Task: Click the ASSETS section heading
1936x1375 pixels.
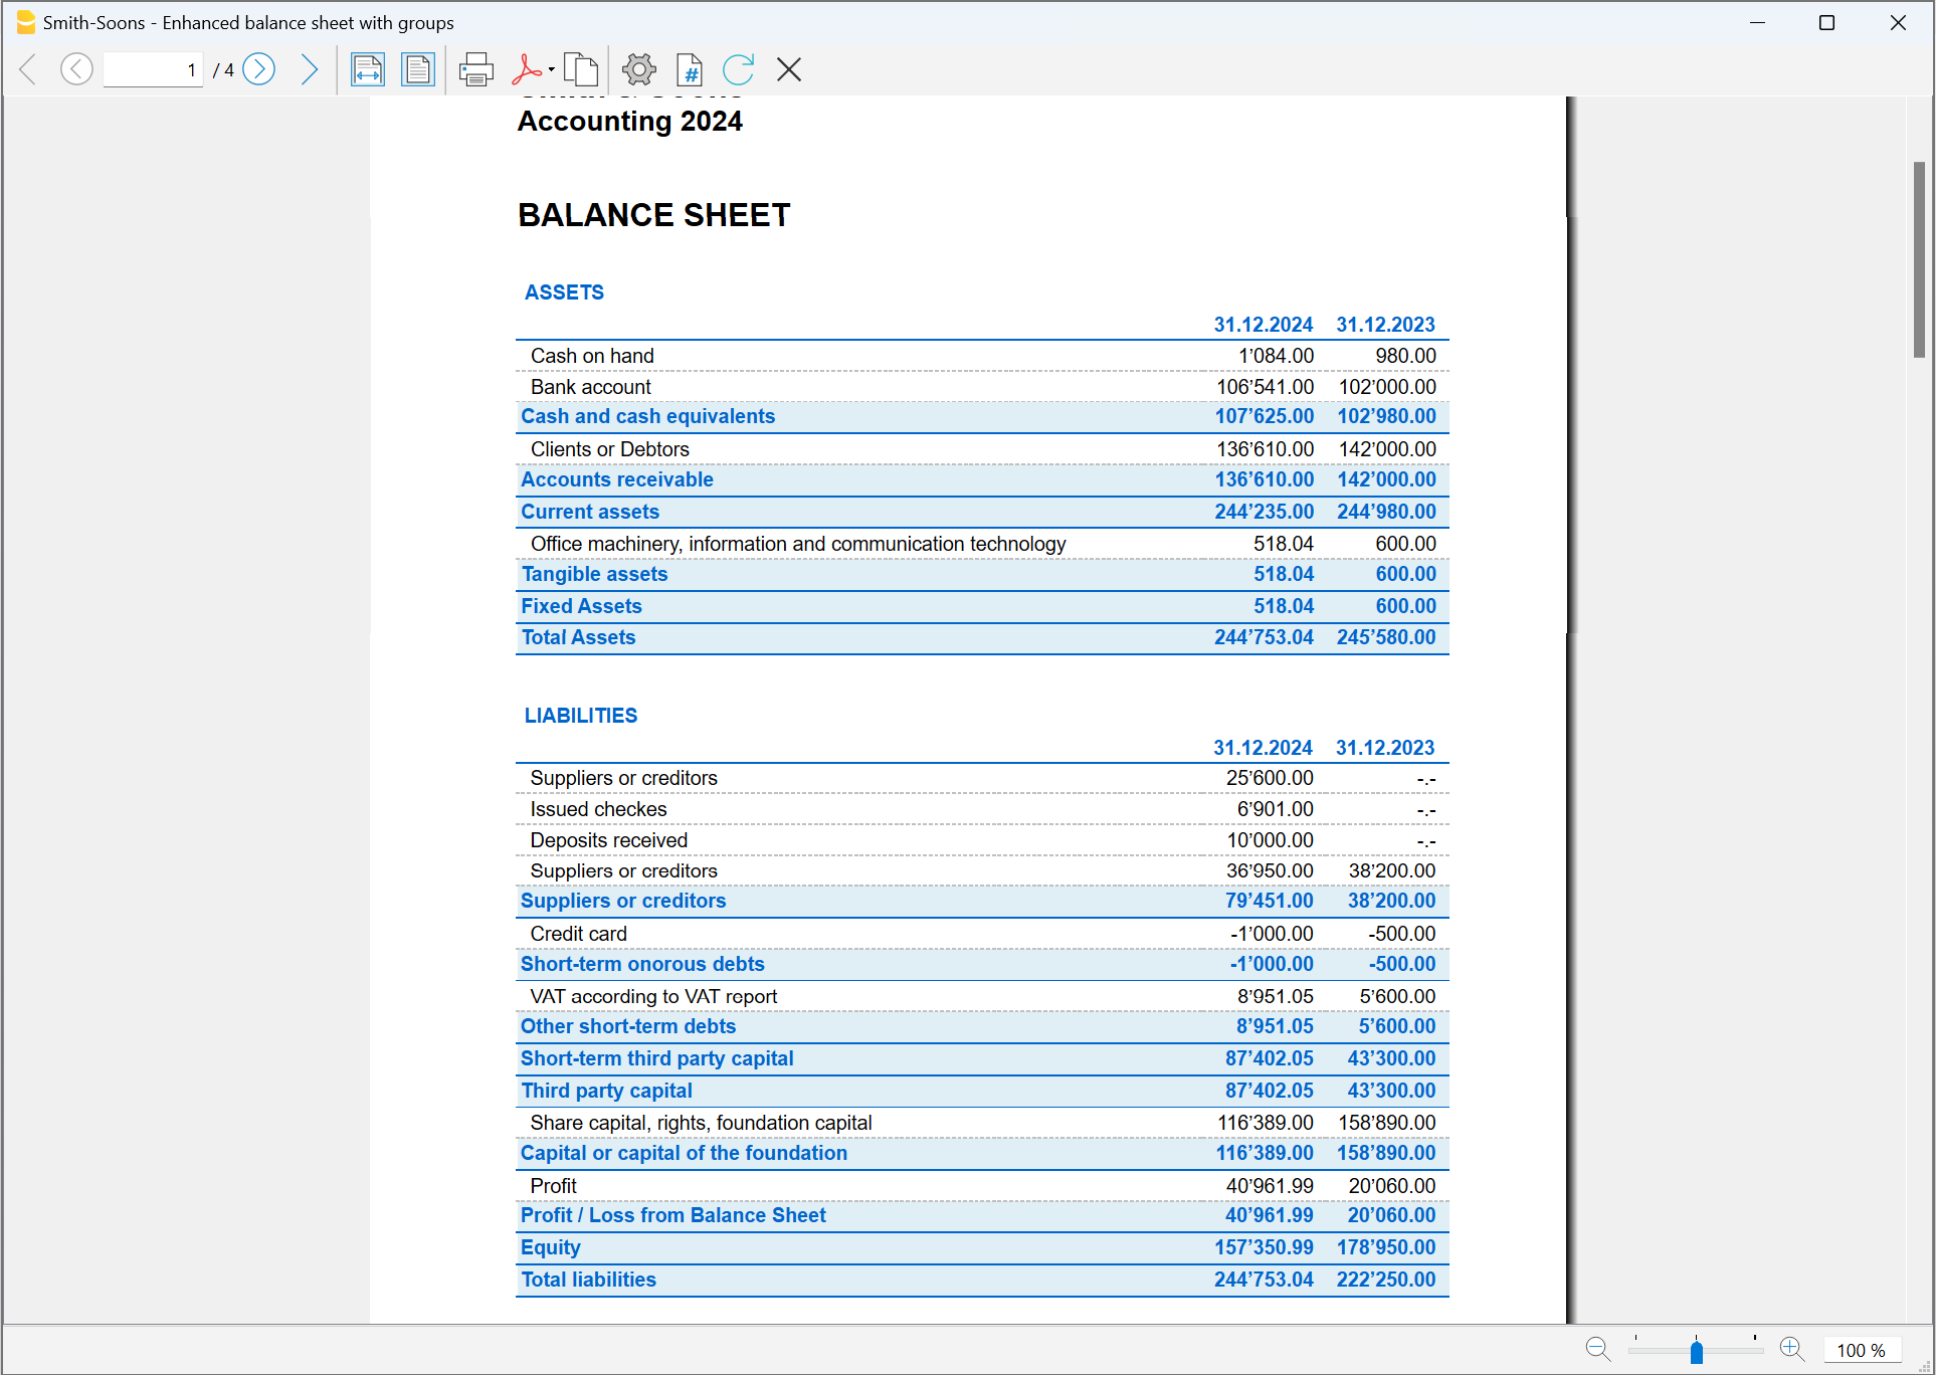Action: coord(564,292)
